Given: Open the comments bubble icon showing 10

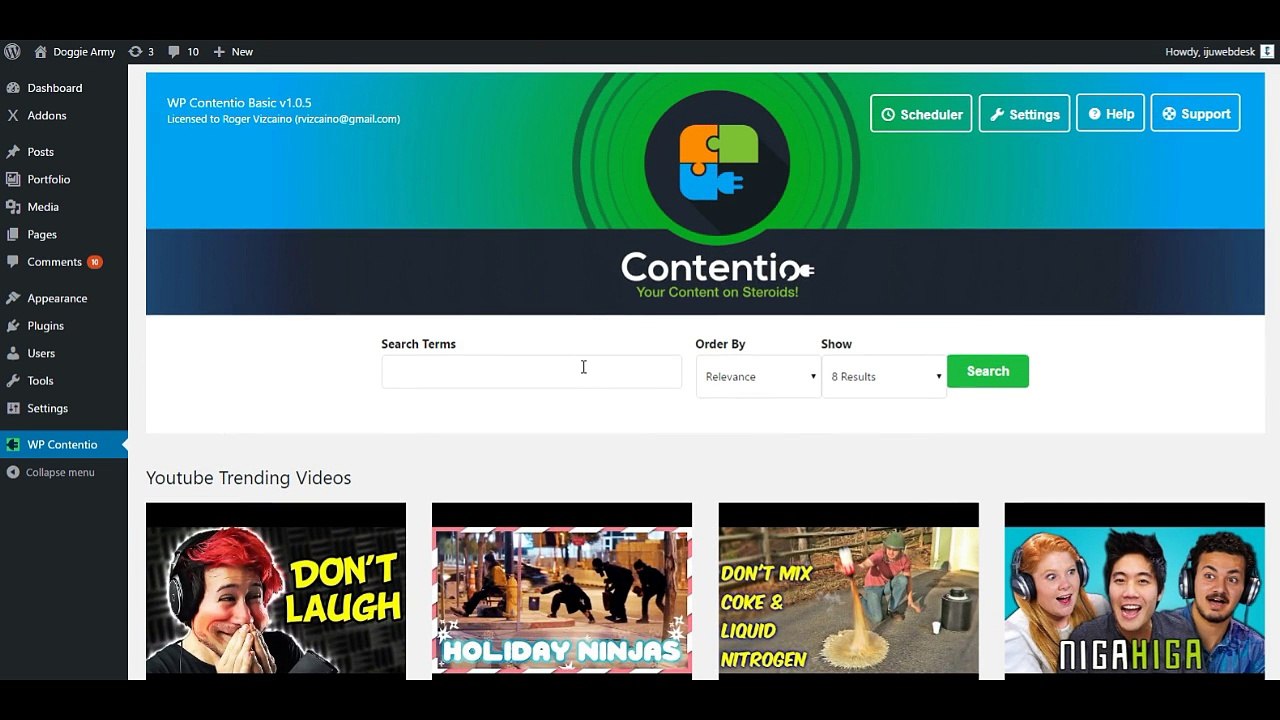Looking at the screenshot, I should click(x=174, y=51).
